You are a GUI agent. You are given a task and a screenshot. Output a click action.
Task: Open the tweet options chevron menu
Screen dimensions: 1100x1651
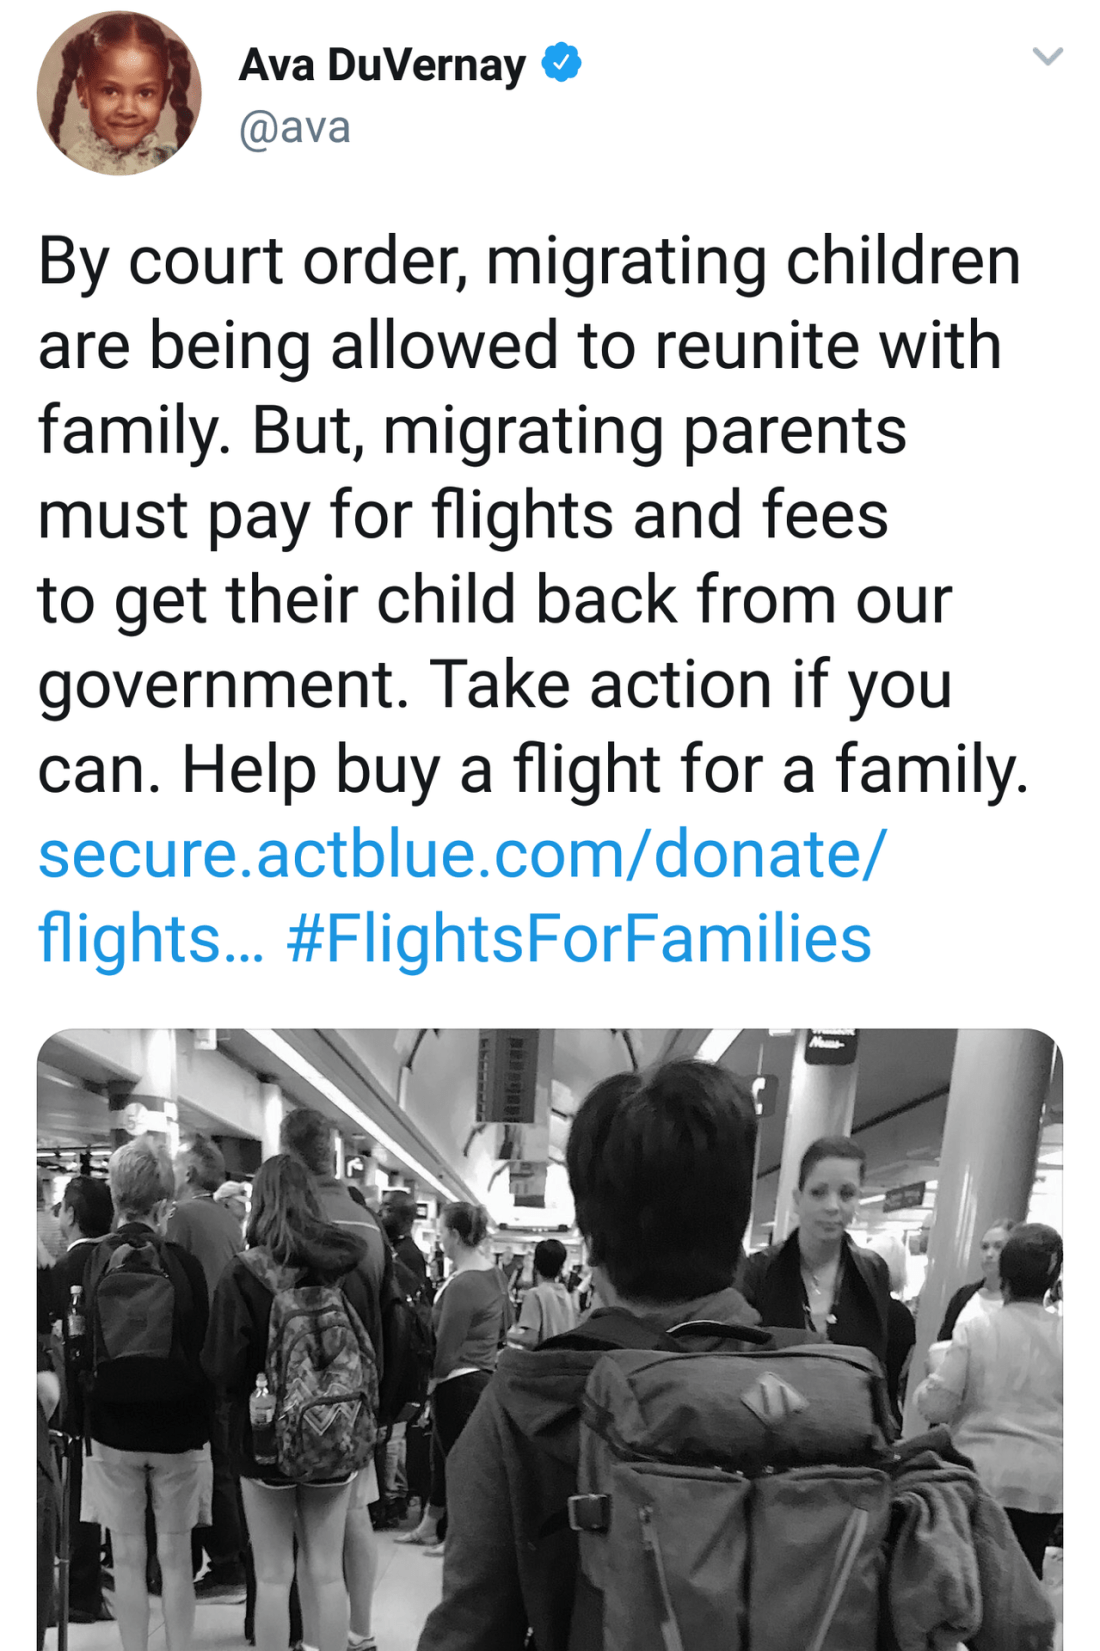point(1046,56)
